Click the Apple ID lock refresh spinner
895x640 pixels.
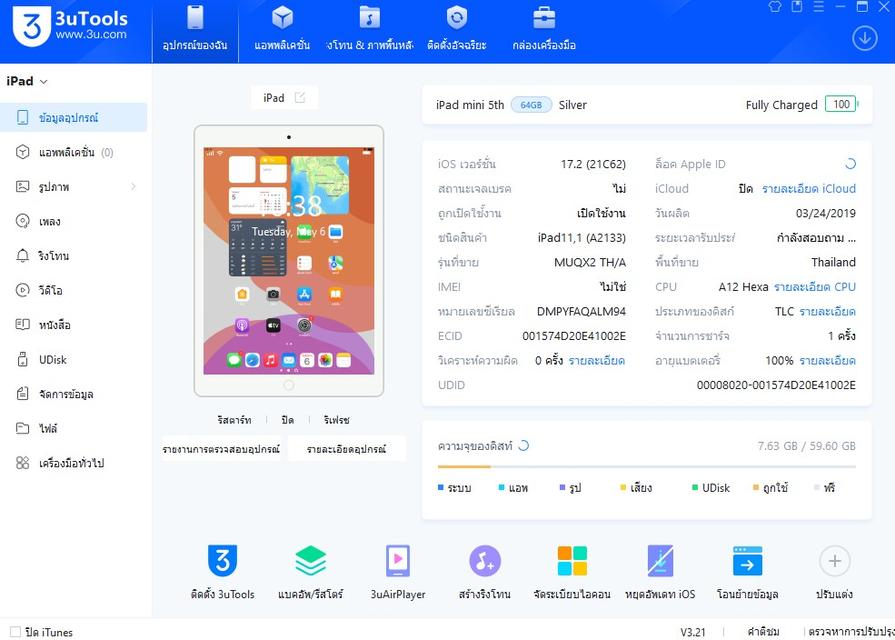pos(850,164)
